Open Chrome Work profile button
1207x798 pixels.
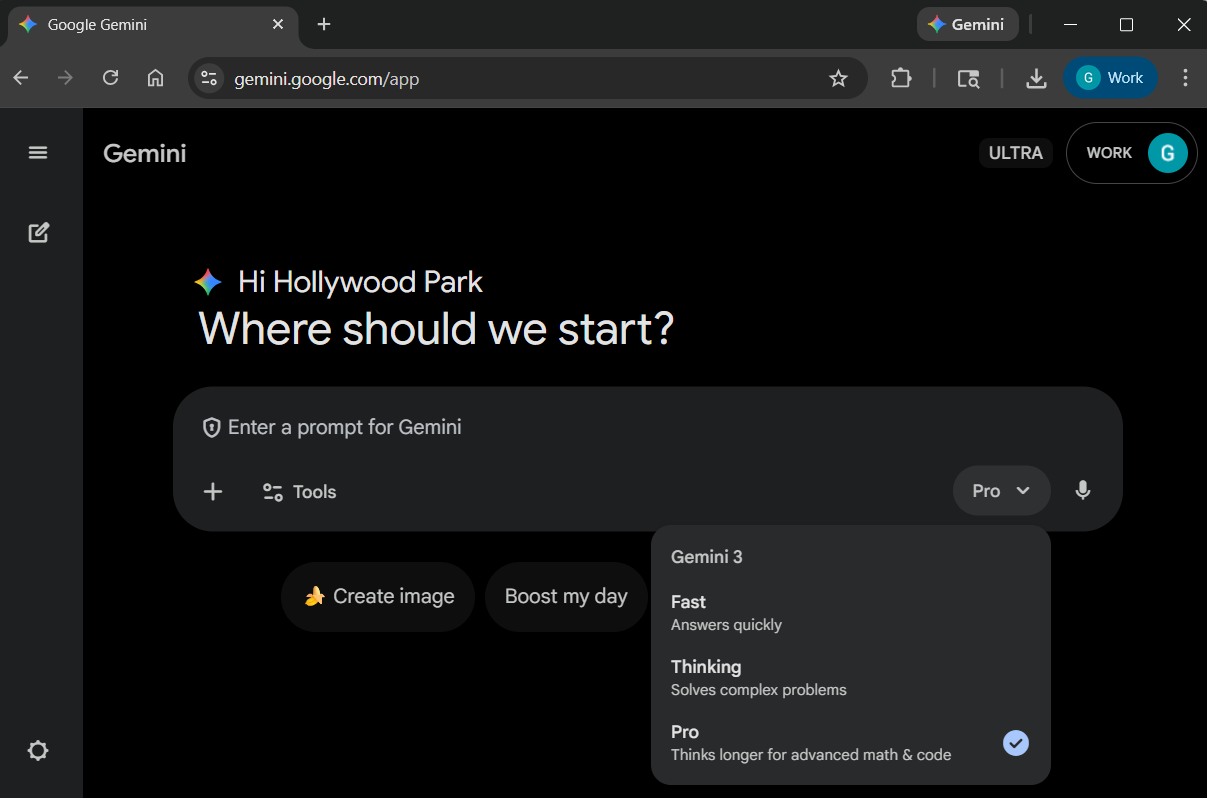pyautogui.click(x=1110, y=78)
